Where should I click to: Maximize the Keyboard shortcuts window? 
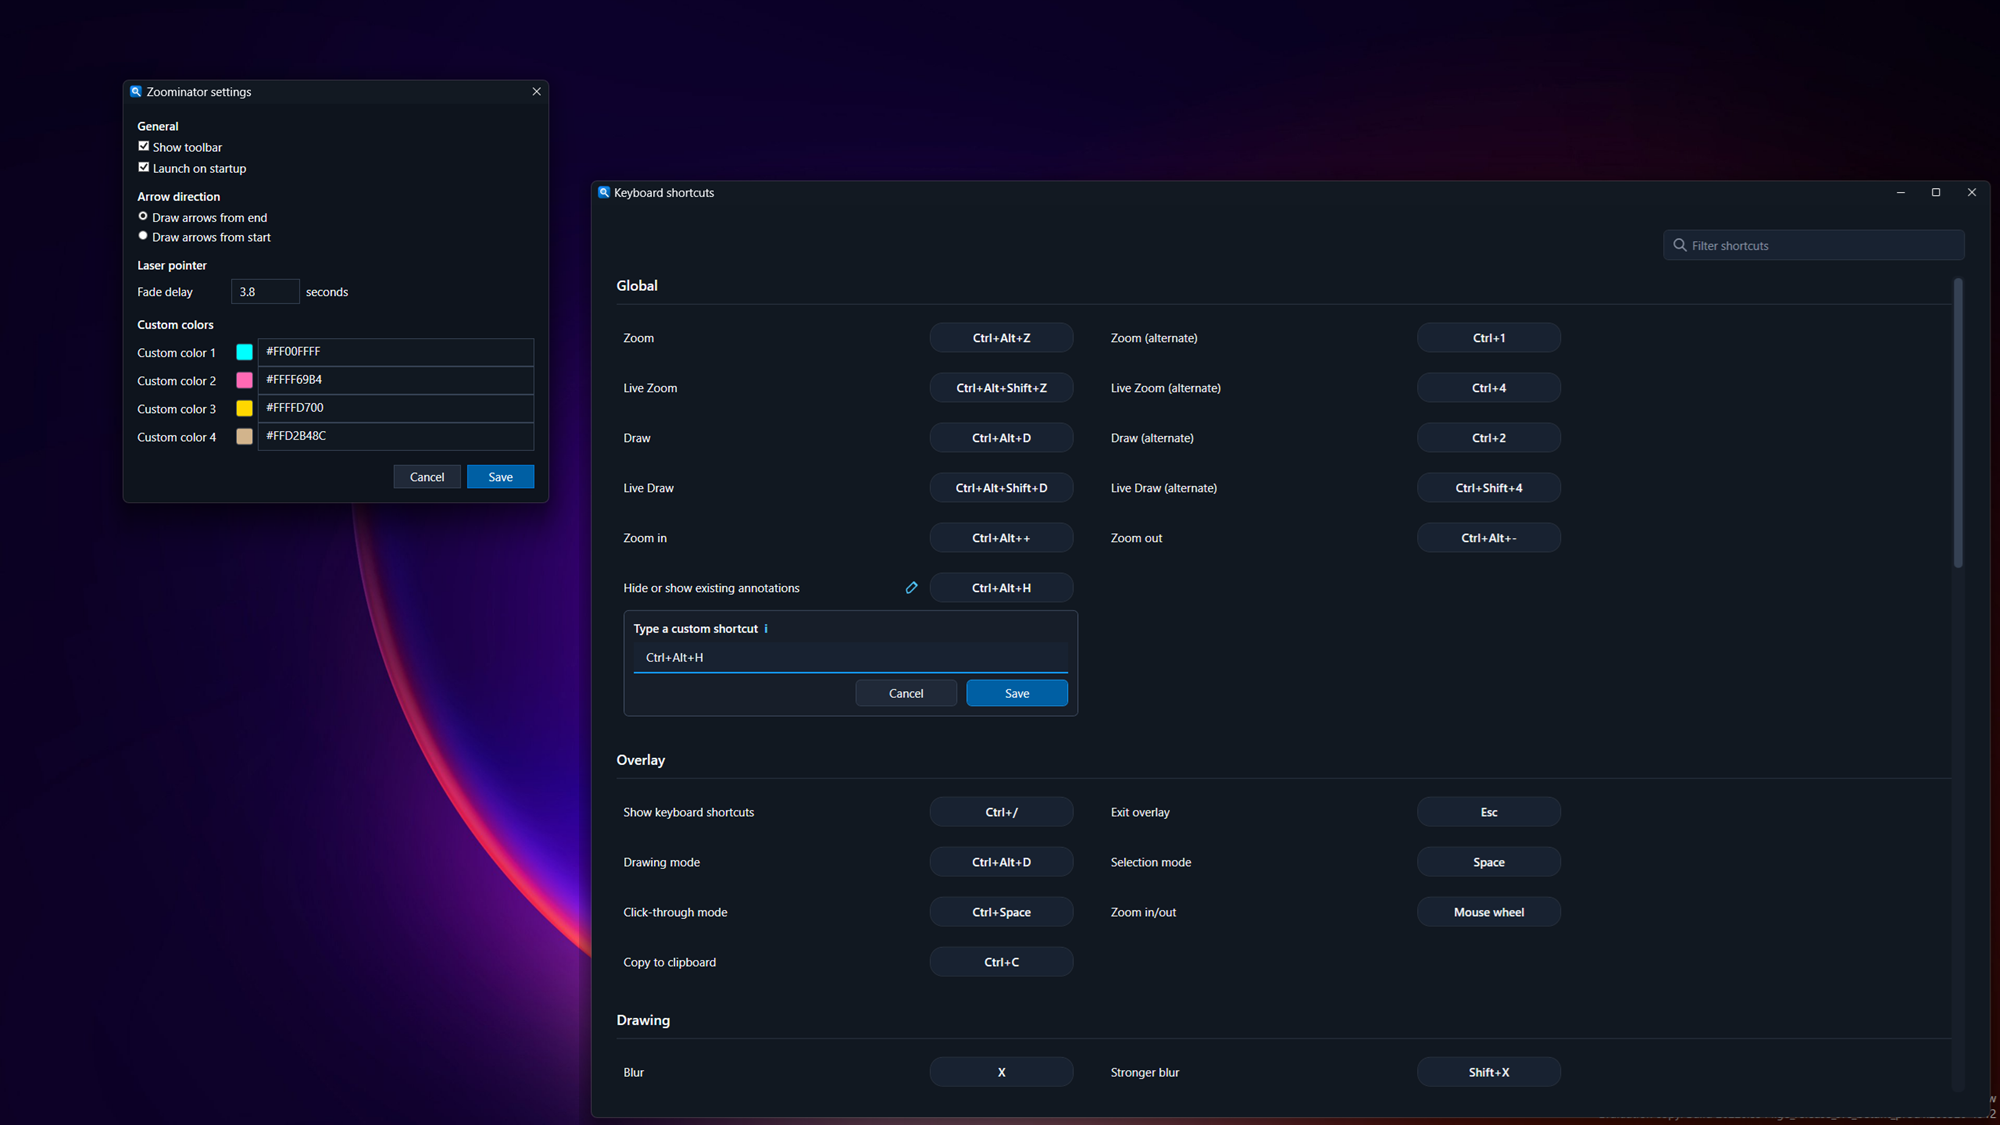(x=1936, y=192)
